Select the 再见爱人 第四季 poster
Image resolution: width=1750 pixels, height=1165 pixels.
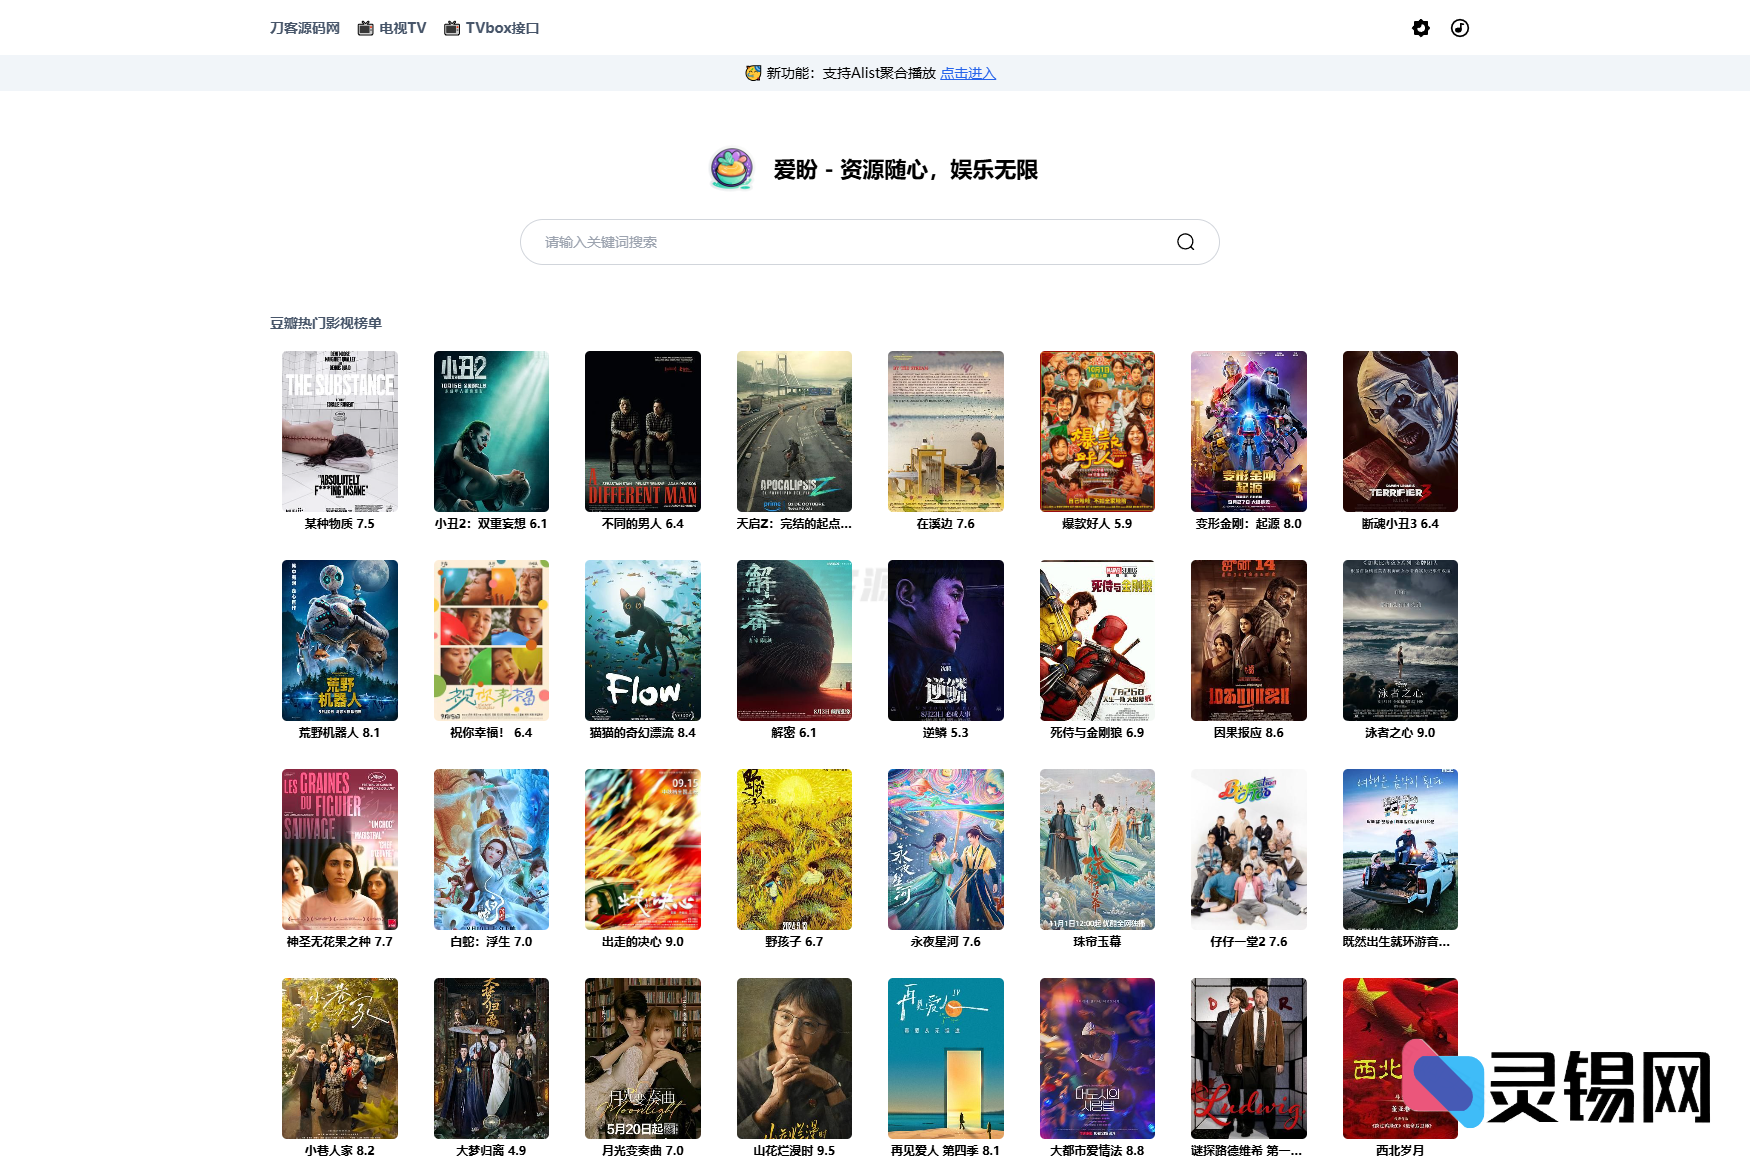point(945,1058)
